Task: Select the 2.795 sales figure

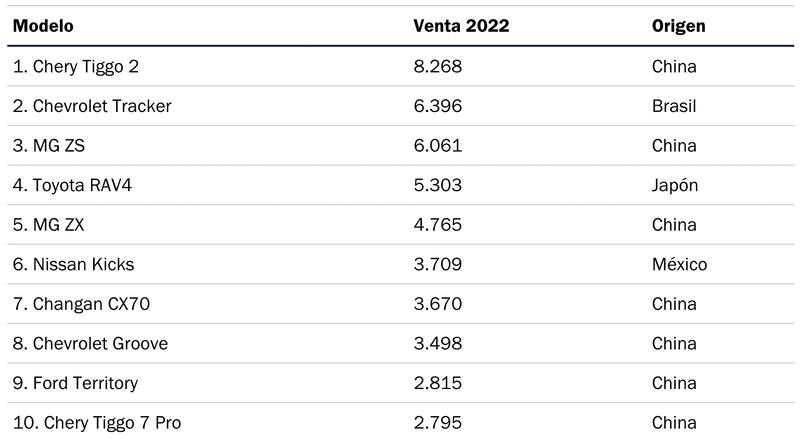Action: [437, 423]
